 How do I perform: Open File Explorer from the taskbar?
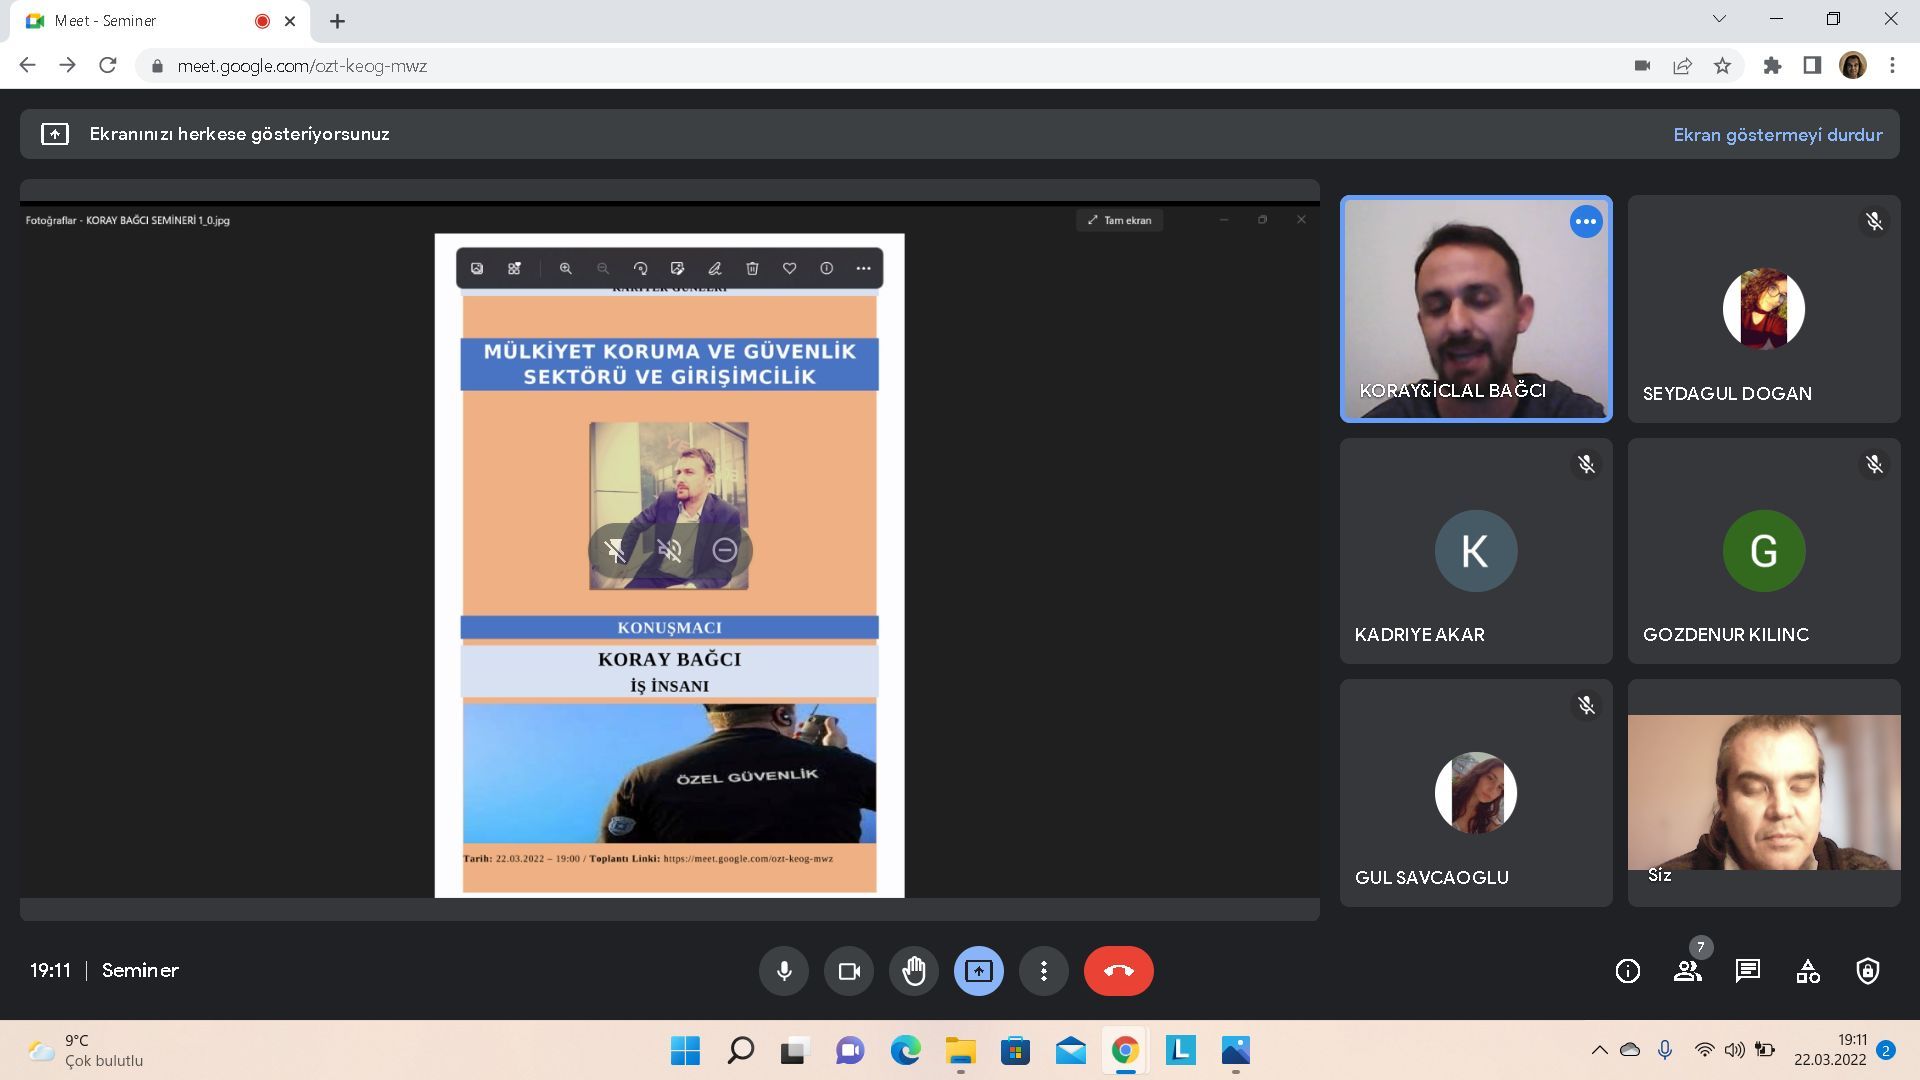(x=960, y=1051)
